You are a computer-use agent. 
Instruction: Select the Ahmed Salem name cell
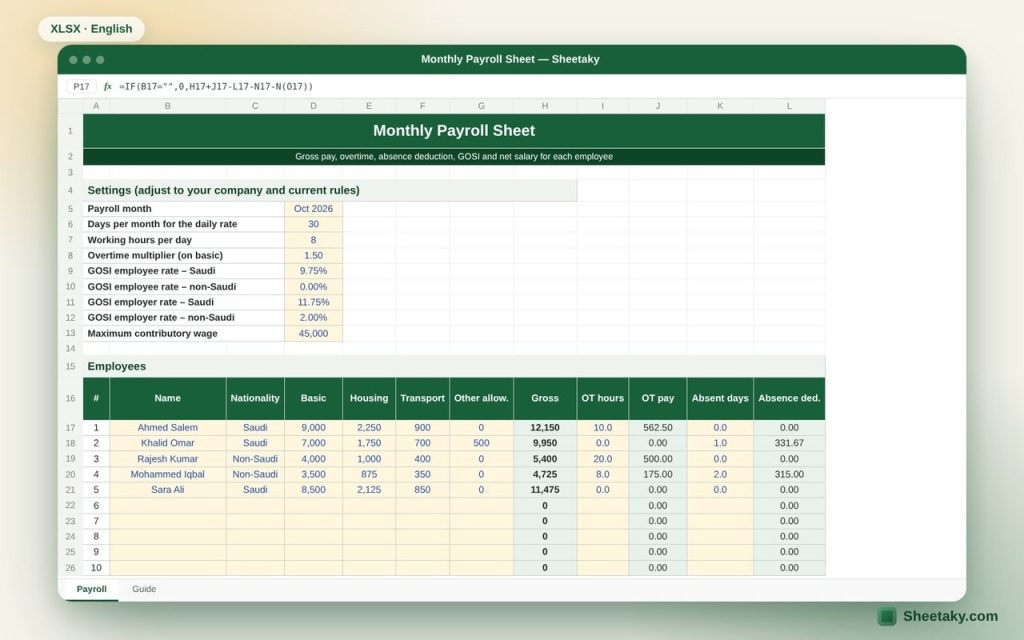click(x=168, y=428)
